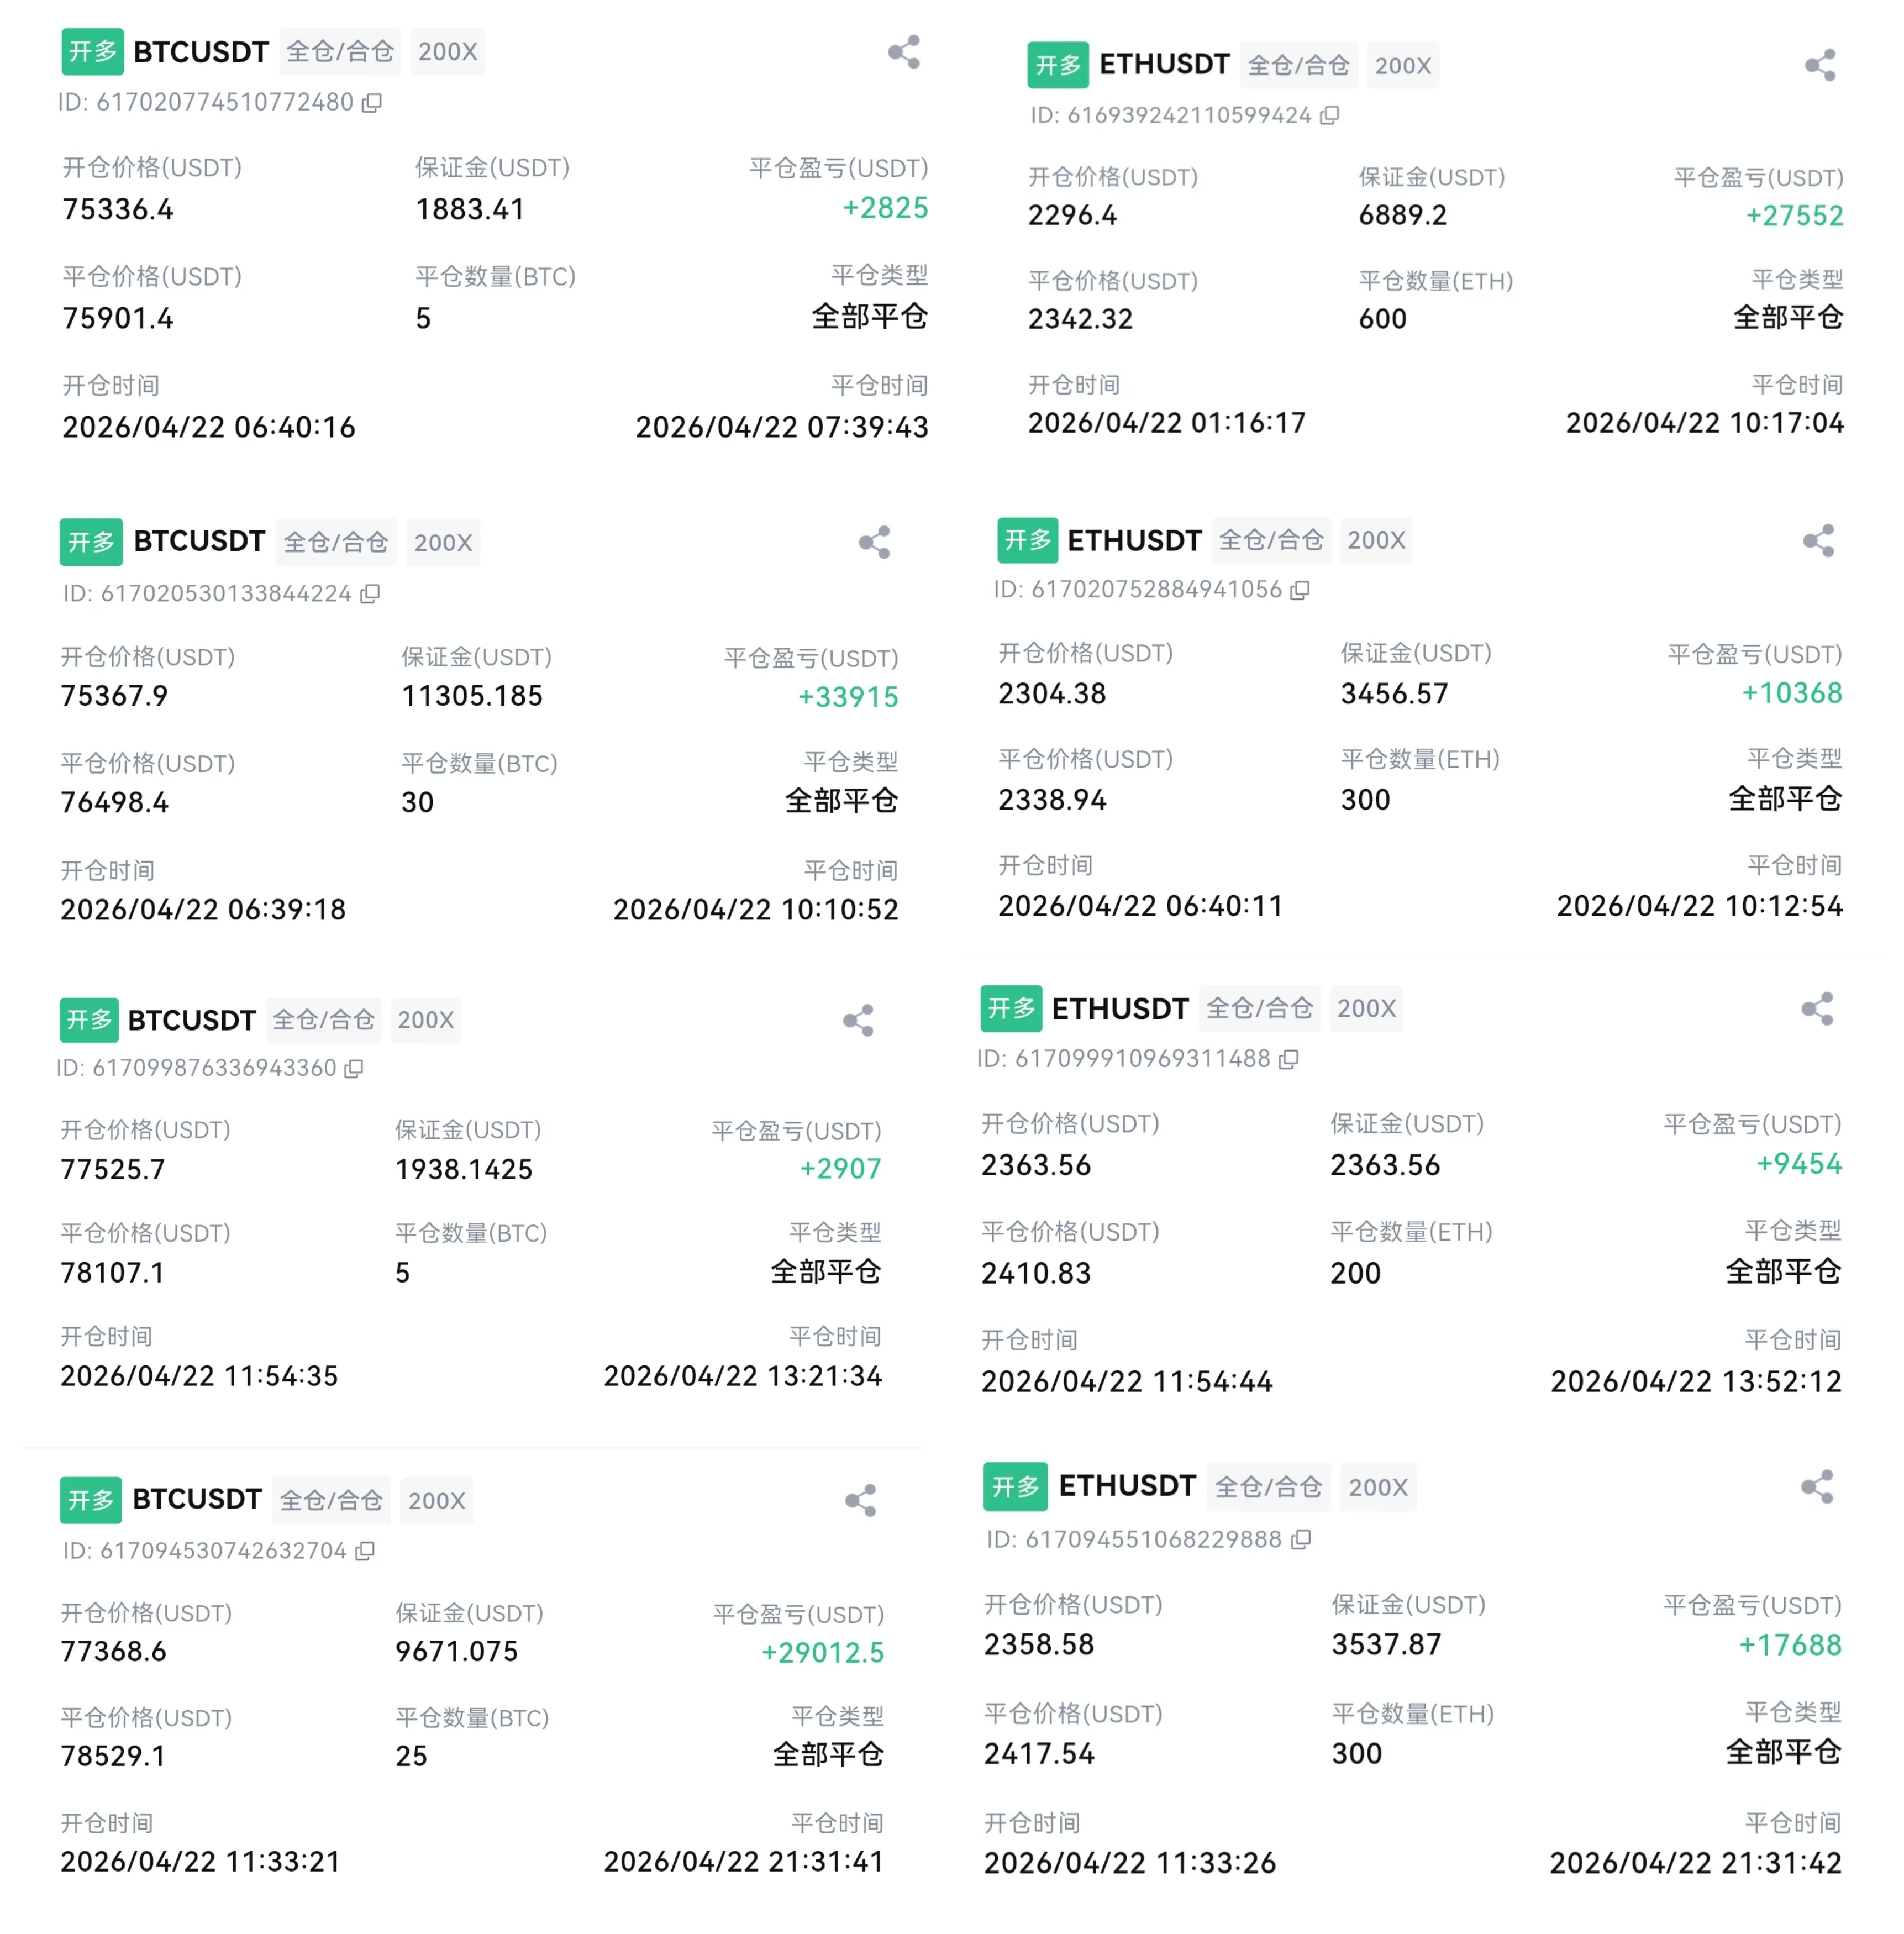
Task: Share the BTCUSDT trade with profit +29012.5
Action: coord(860,1500)
